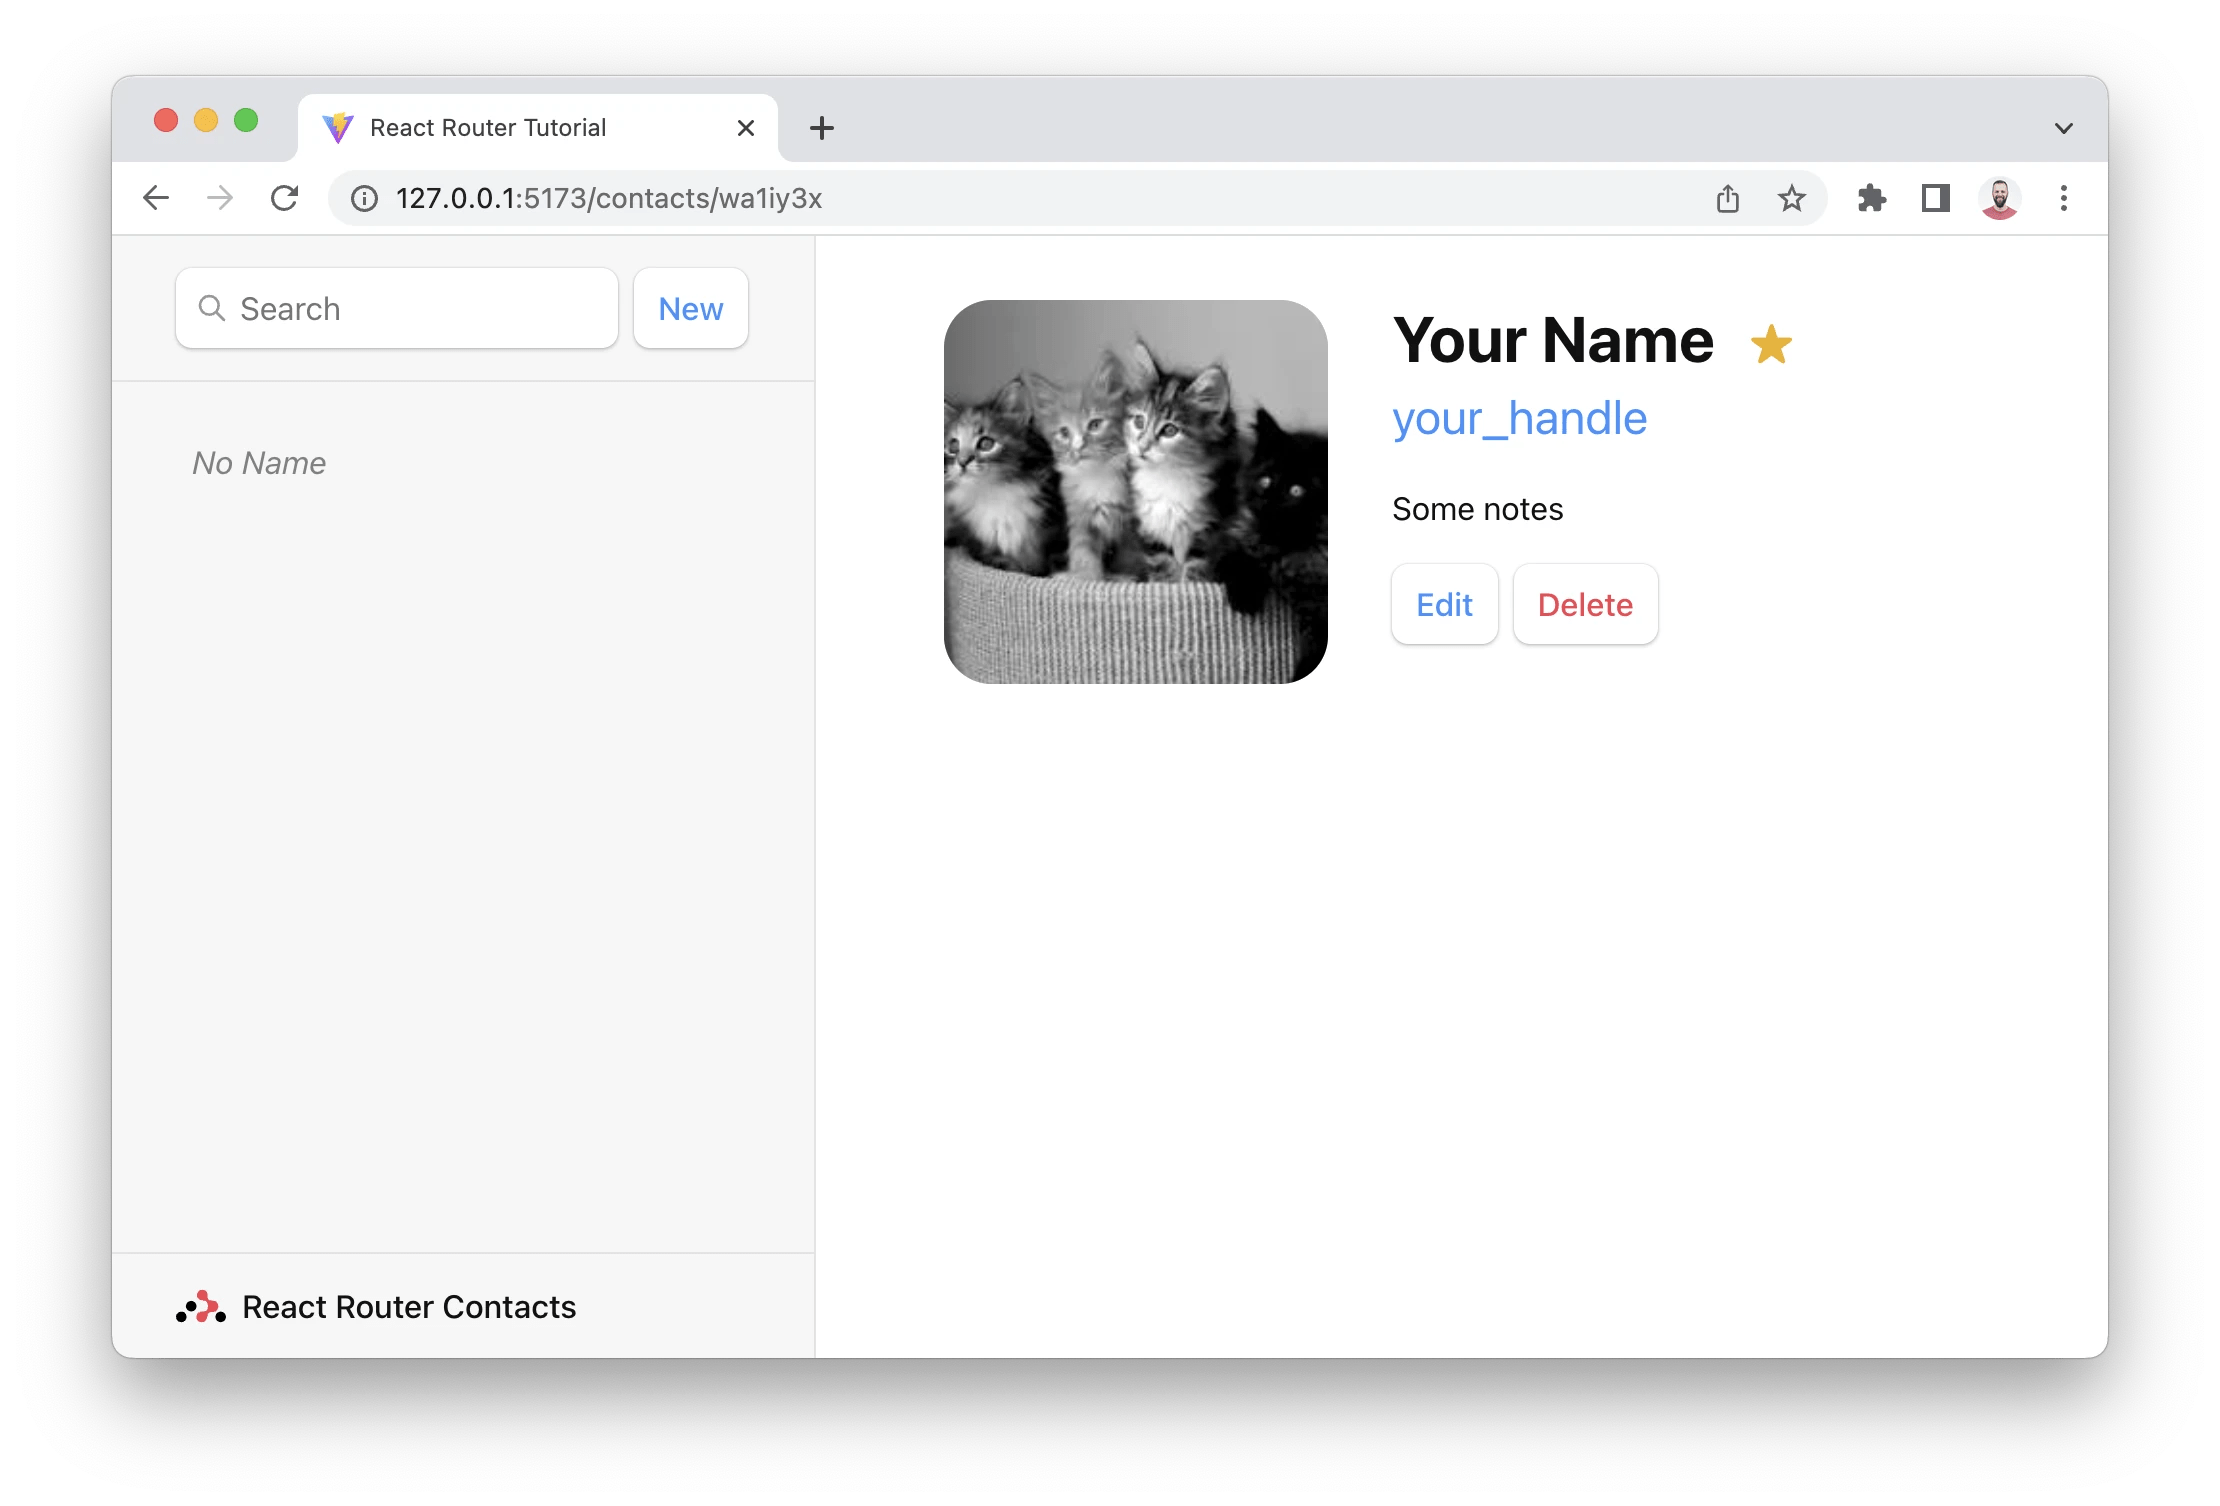The width and height of the screenshot is (2220, 1506).
Task: Click the search magnifier in the sidebar
Action: [212, 308]
